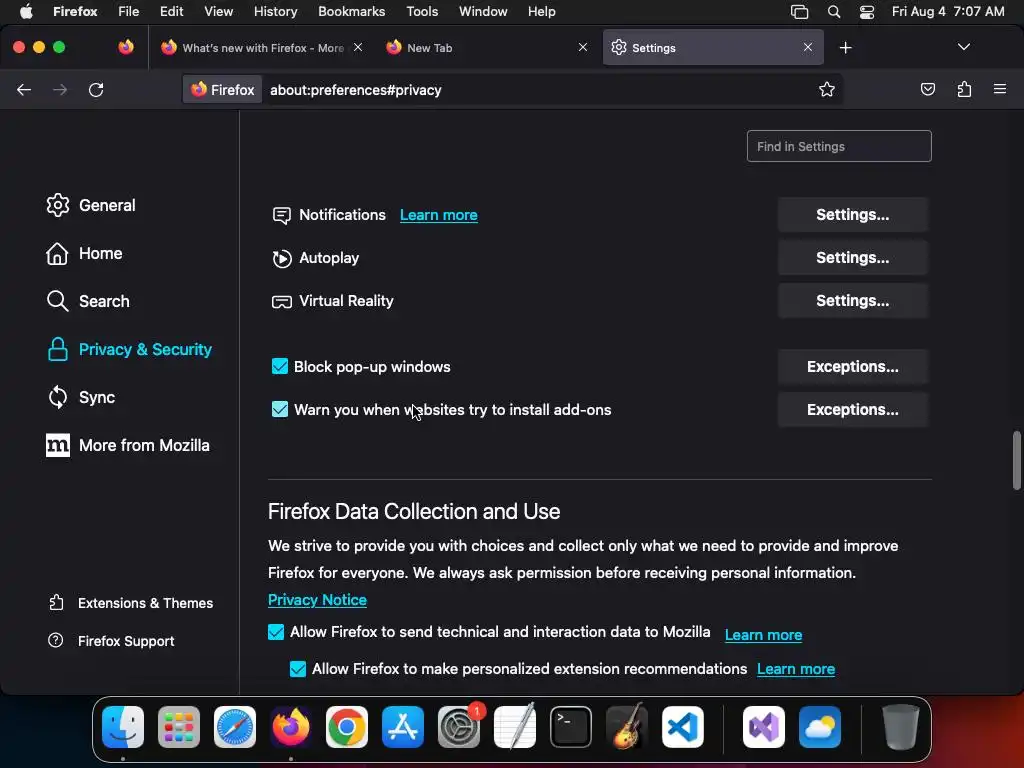Screen dimensions: 1024x768
Task: Open the History menu
Action: (275, 12)
